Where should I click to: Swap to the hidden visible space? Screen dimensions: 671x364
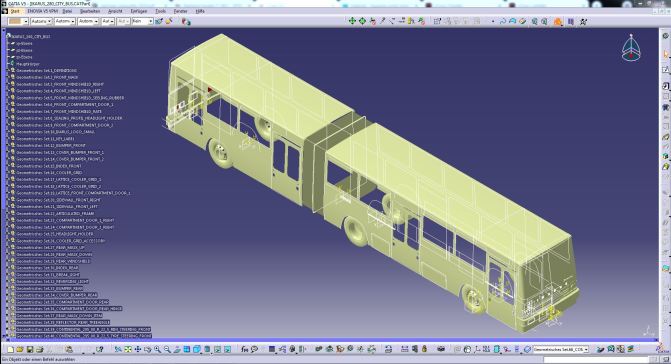(x=227, y=349)
